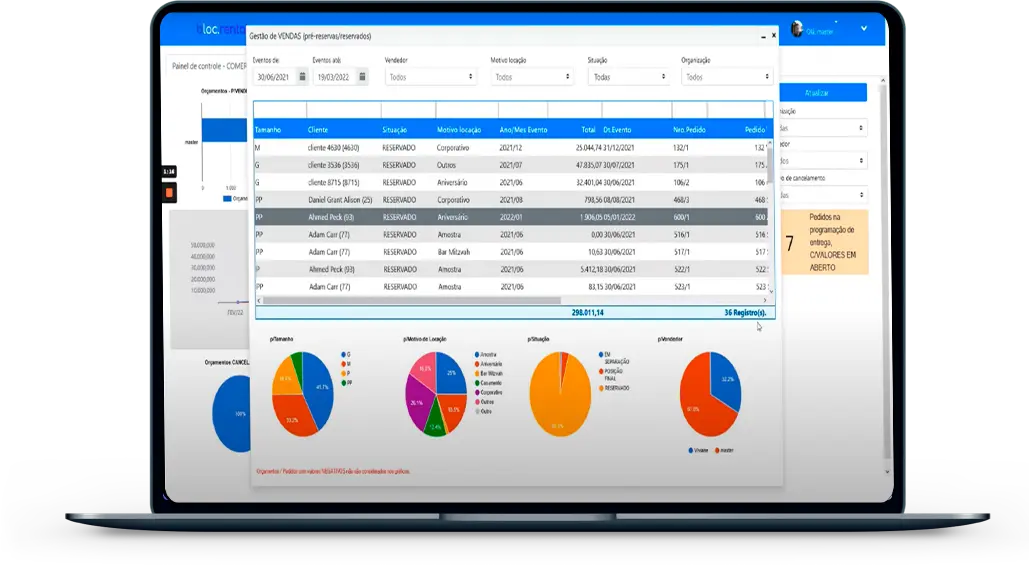Click the user avatar in the header
Viewport: 1029px width, 565px height.
tap(797, 29)
